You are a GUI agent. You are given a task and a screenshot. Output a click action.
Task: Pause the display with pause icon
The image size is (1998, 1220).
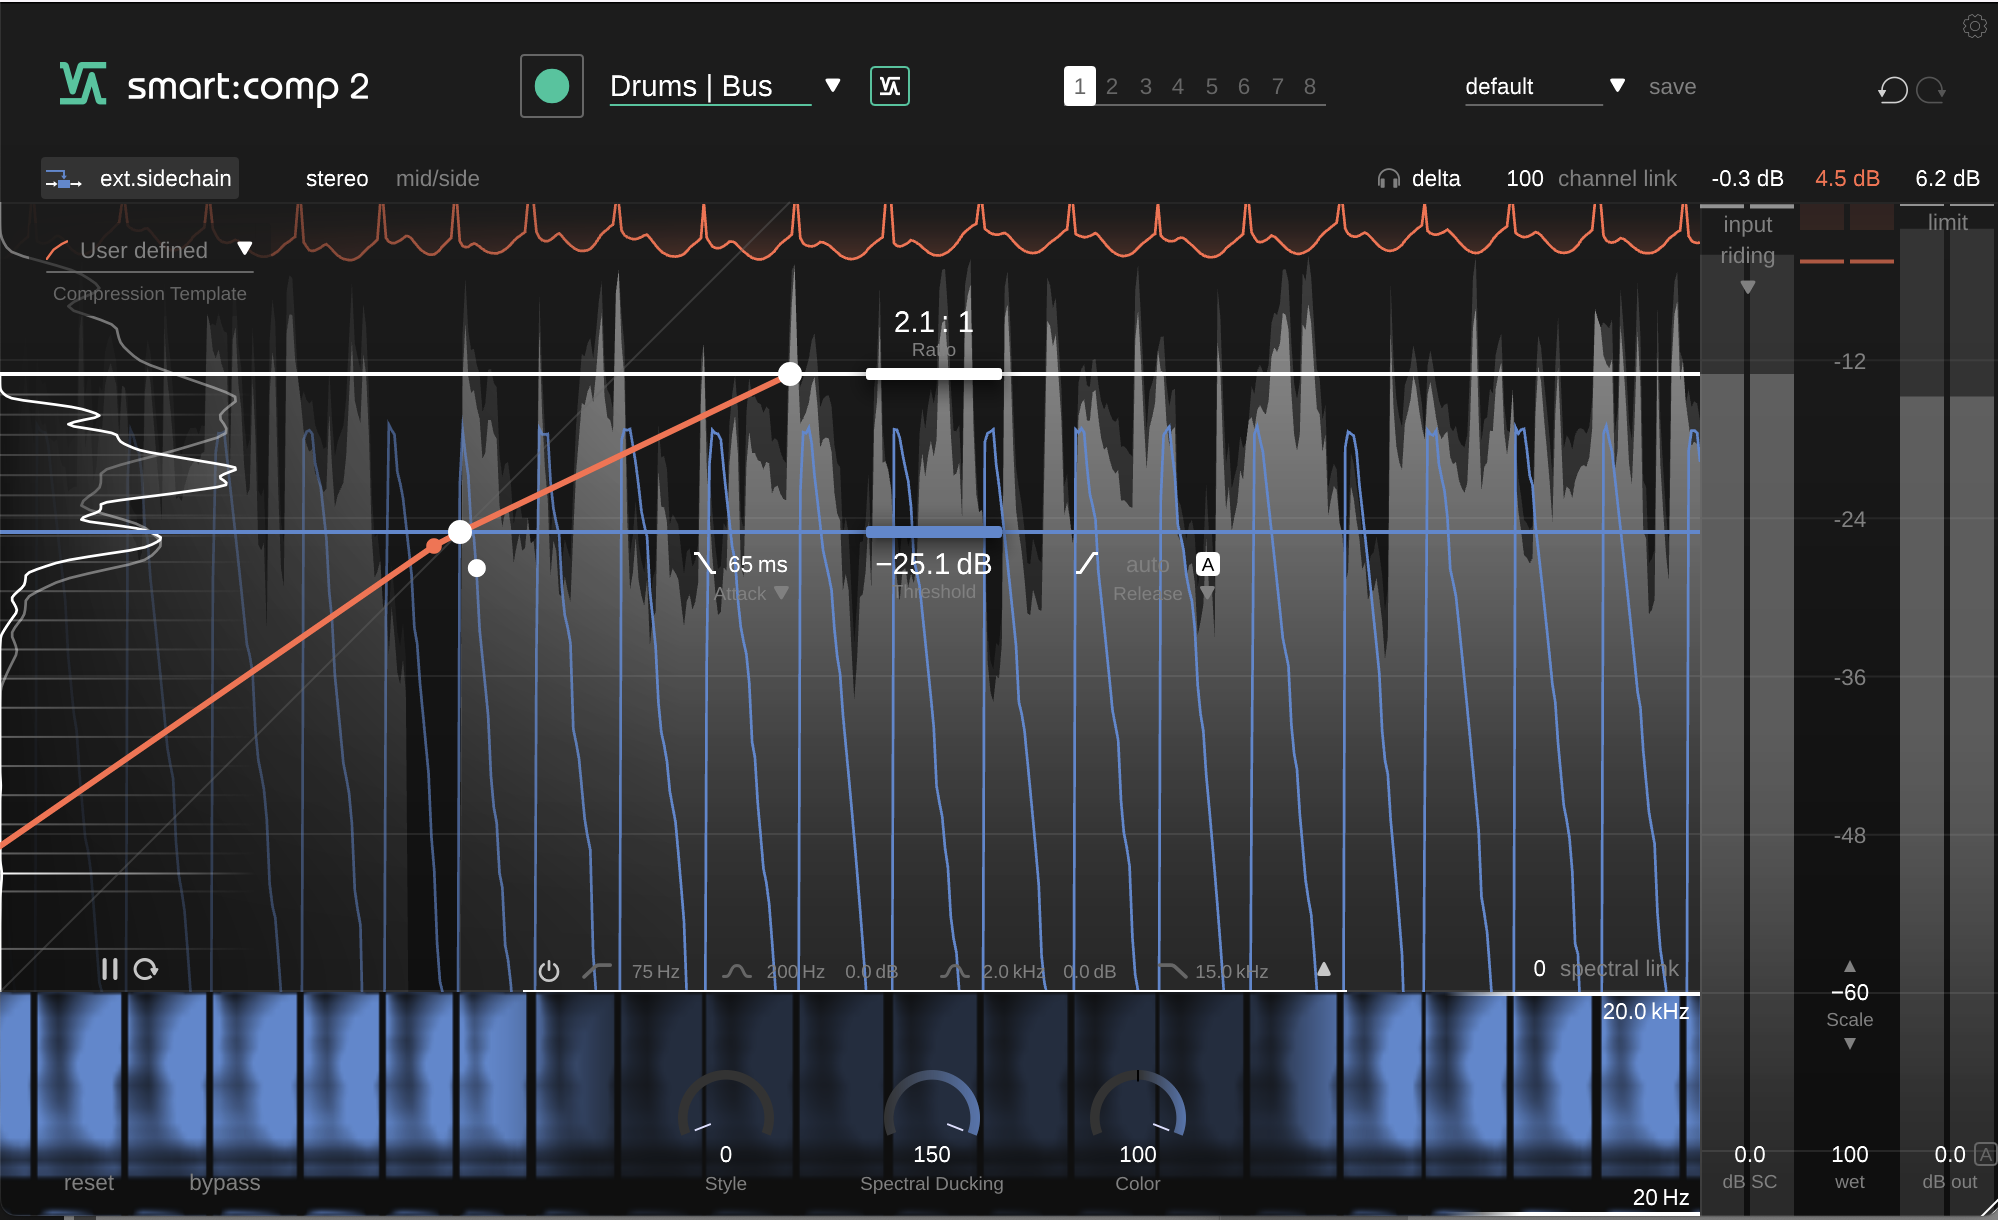coord(110,969)
